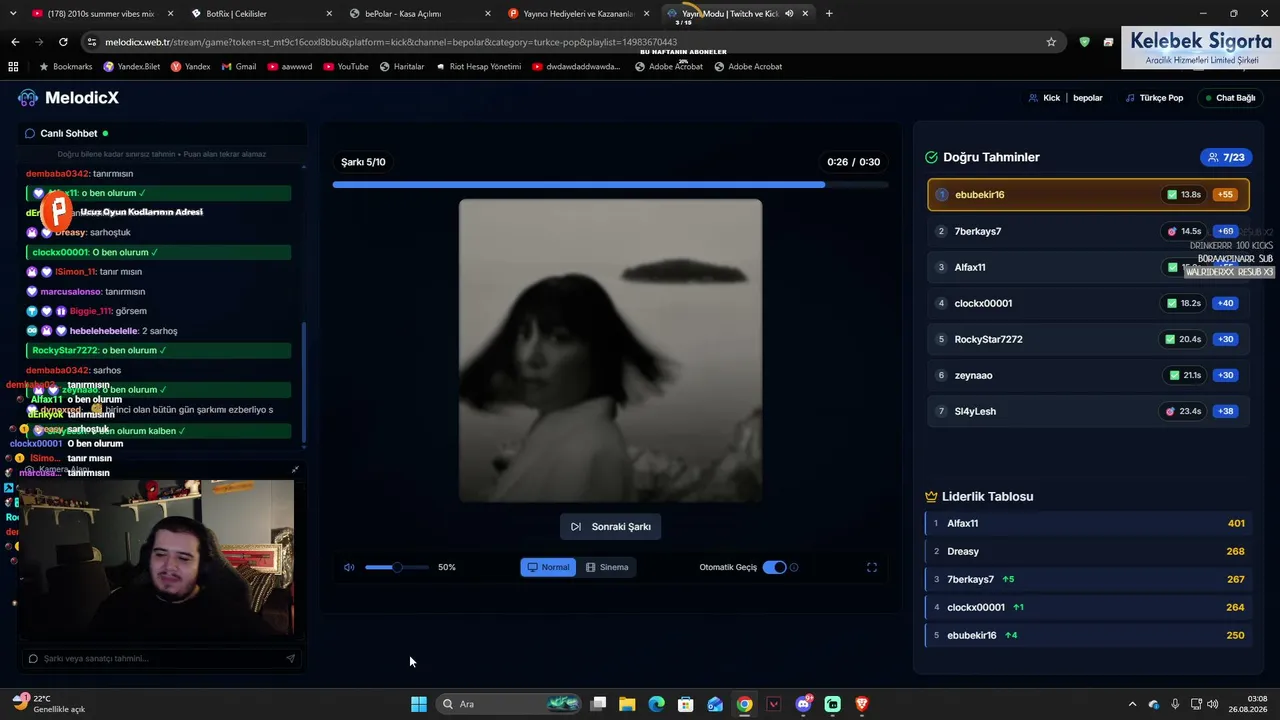Open the OneDrive cloud tray icon
Viewport: 1280px width, 720px height.
click(x=1154, y=704)
